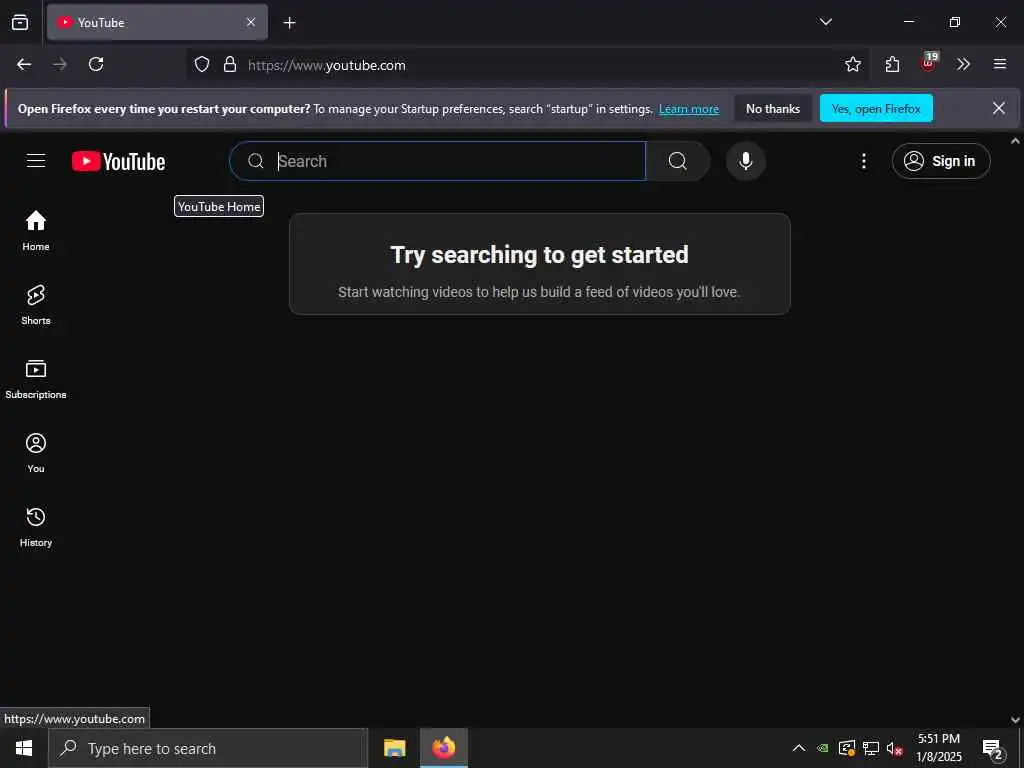Open Firefox View recent browsing icon

pos(20,22)
